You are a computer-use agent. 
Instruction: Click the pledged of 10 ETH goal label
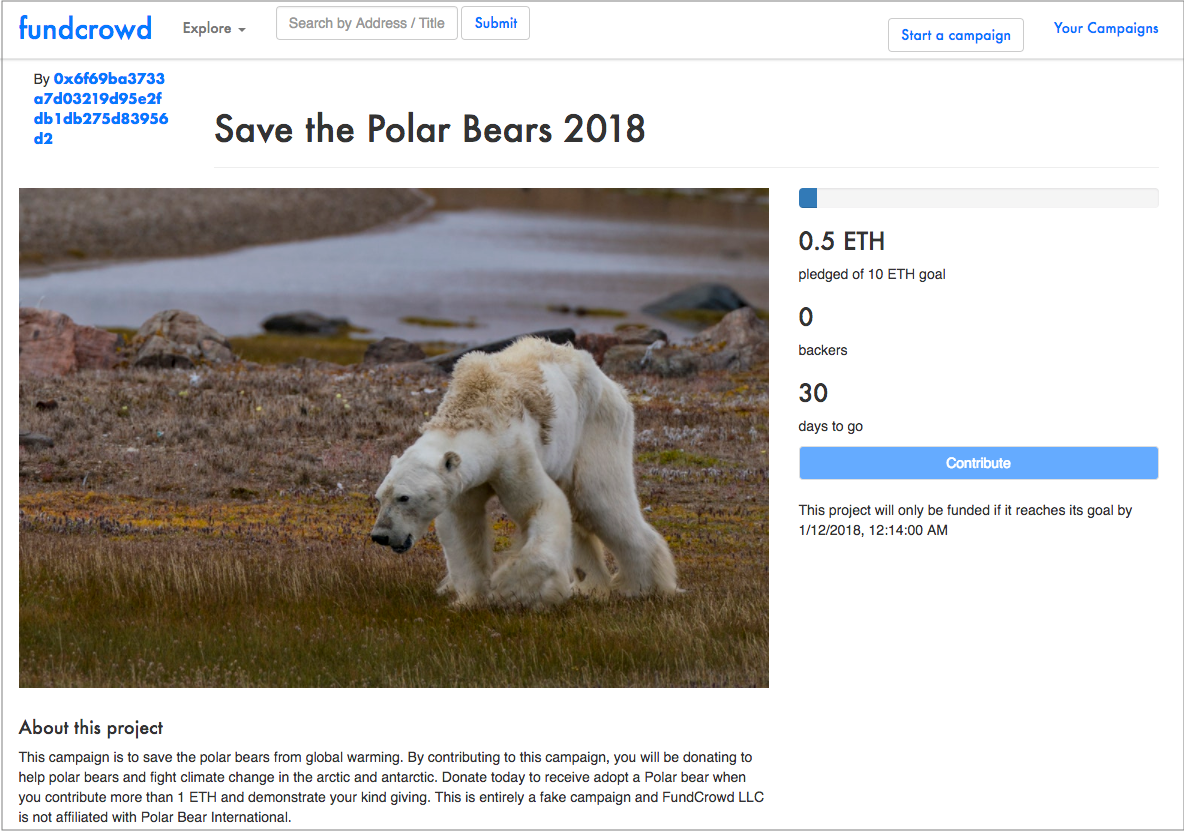click(871, 274)
